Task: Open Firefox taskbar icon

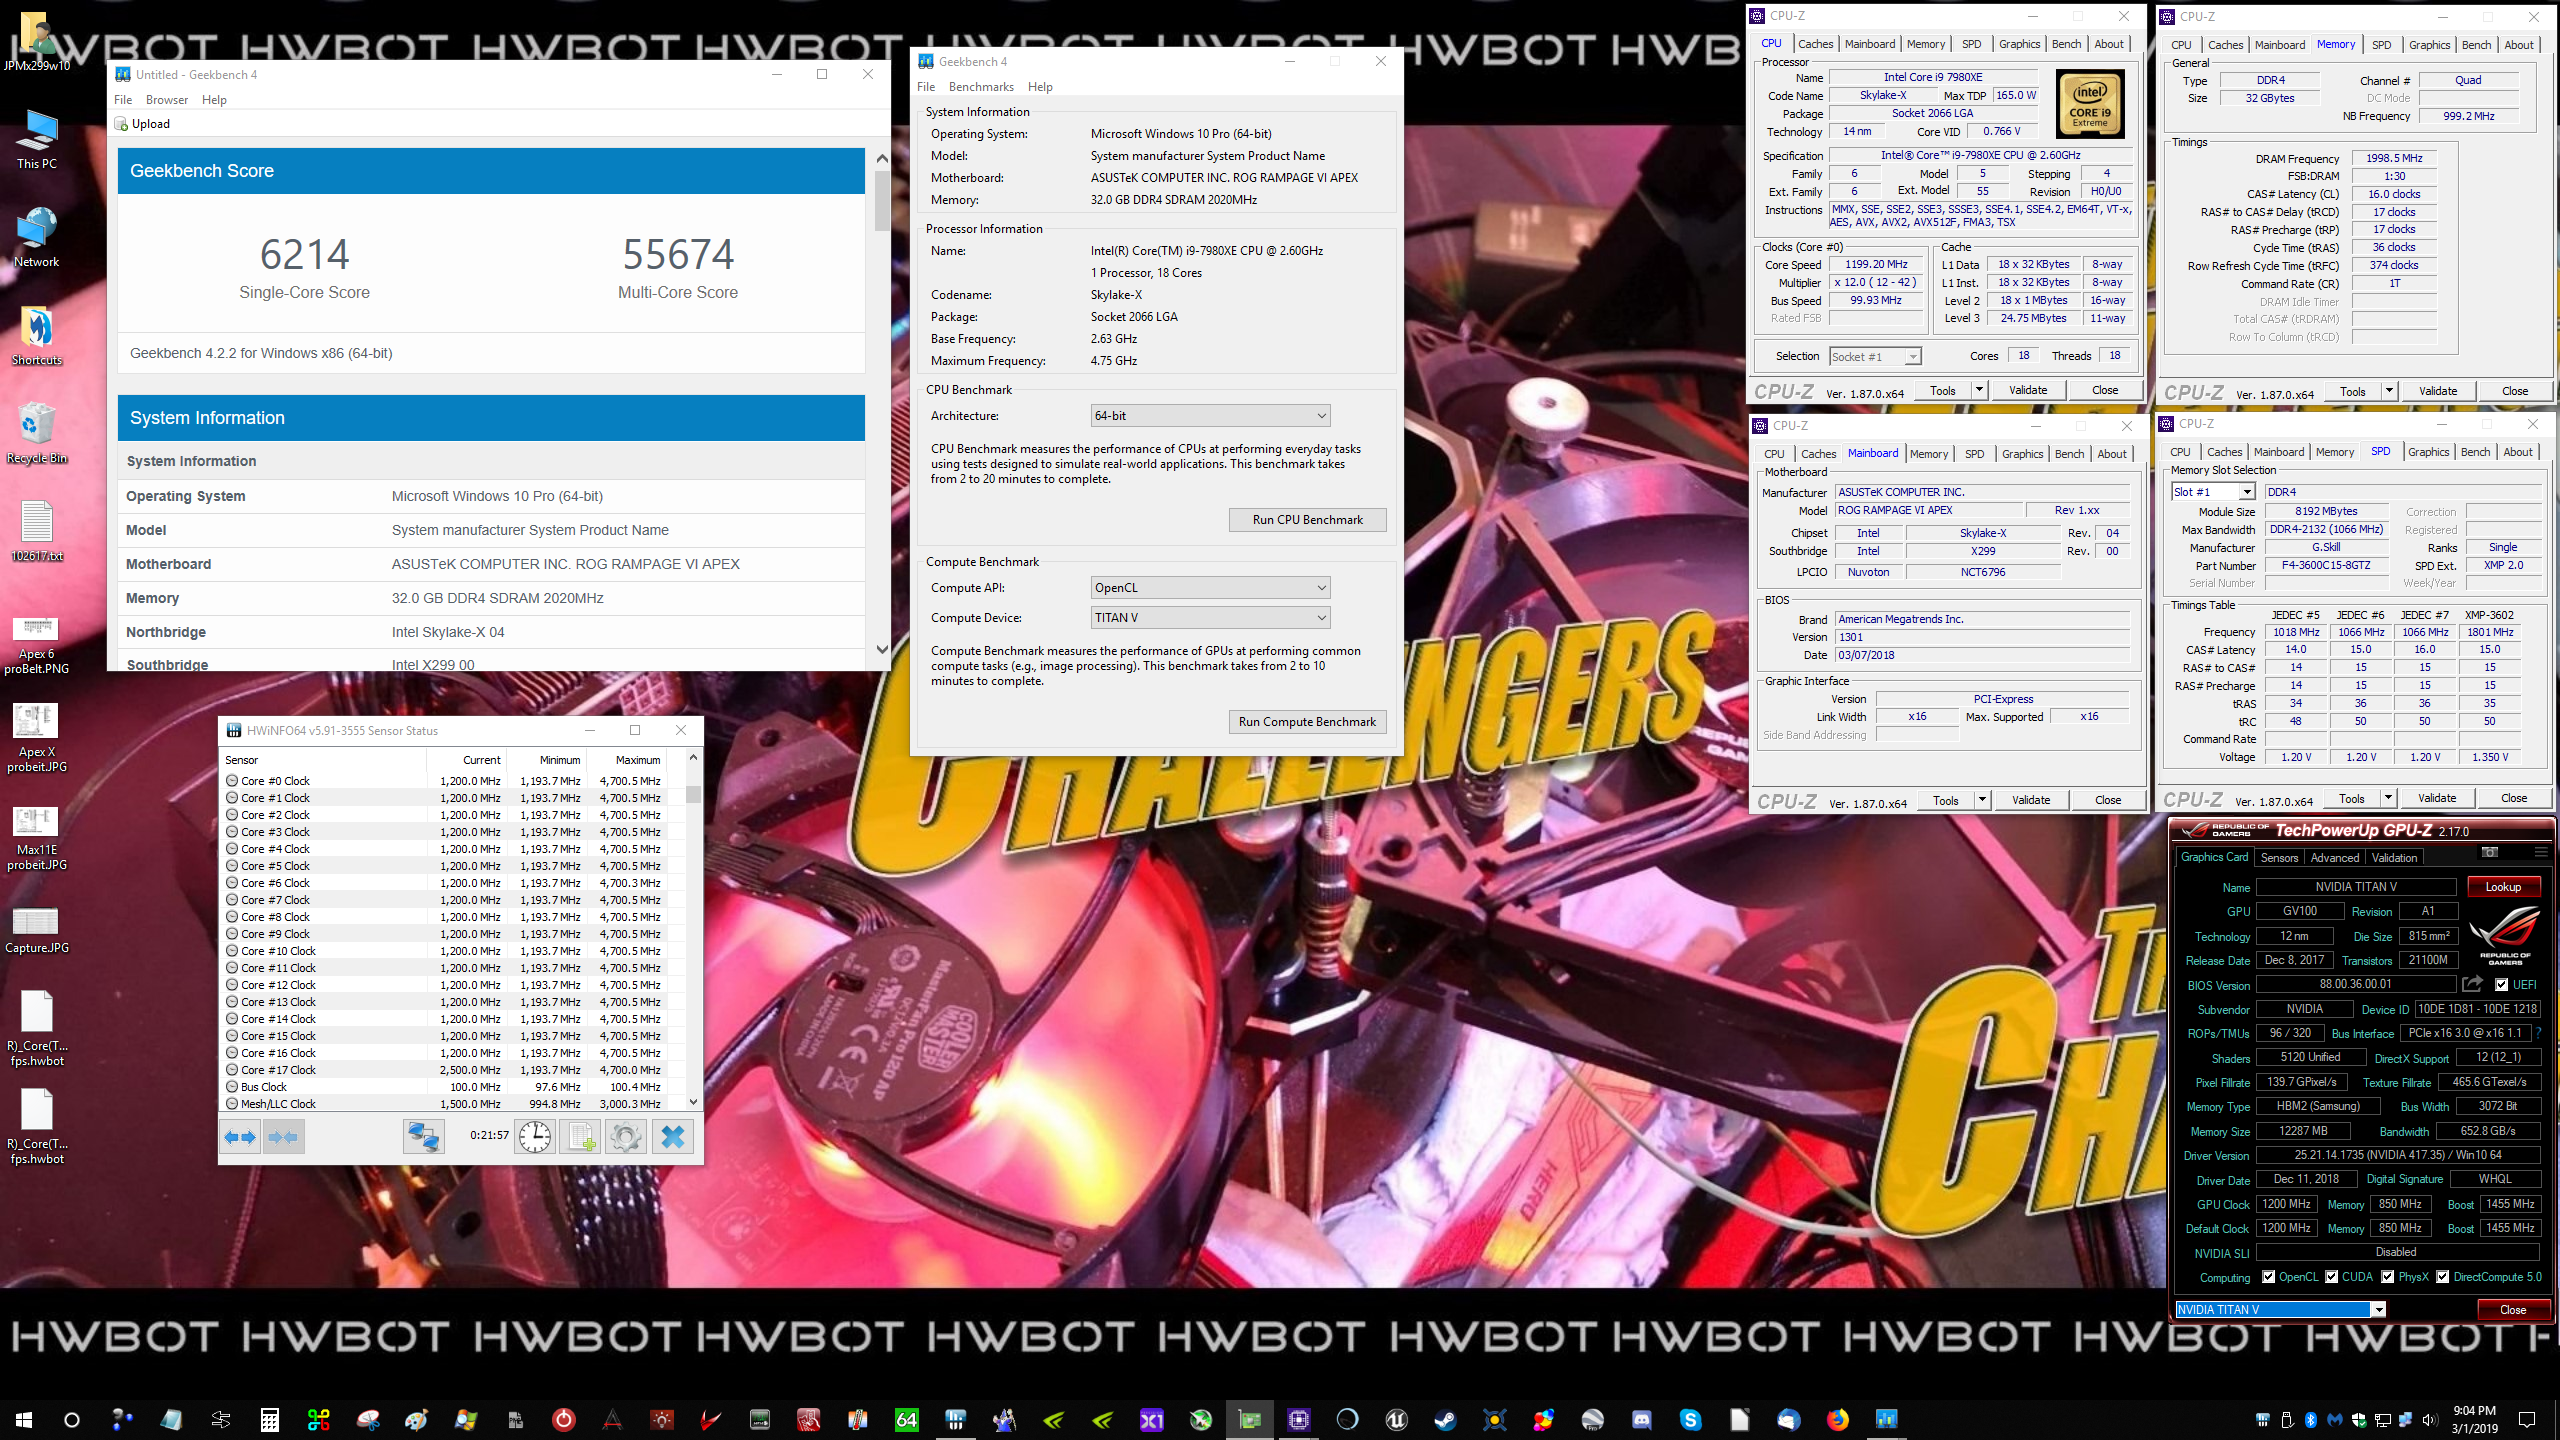Action: [x=1837, y=1419]
